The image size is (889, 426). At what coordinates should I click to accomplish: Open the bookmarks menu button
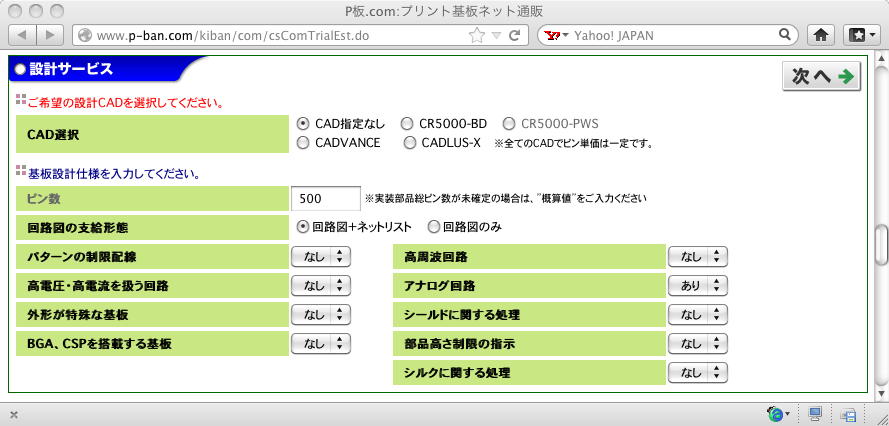(862, 35)
